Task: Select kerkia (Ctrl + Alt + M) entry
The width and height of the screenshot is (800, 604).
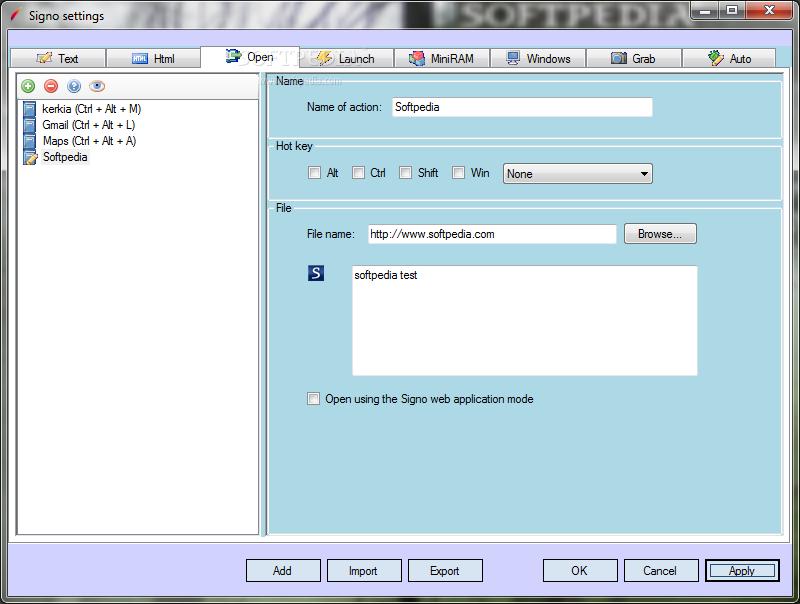Action: tap(91, 109)
